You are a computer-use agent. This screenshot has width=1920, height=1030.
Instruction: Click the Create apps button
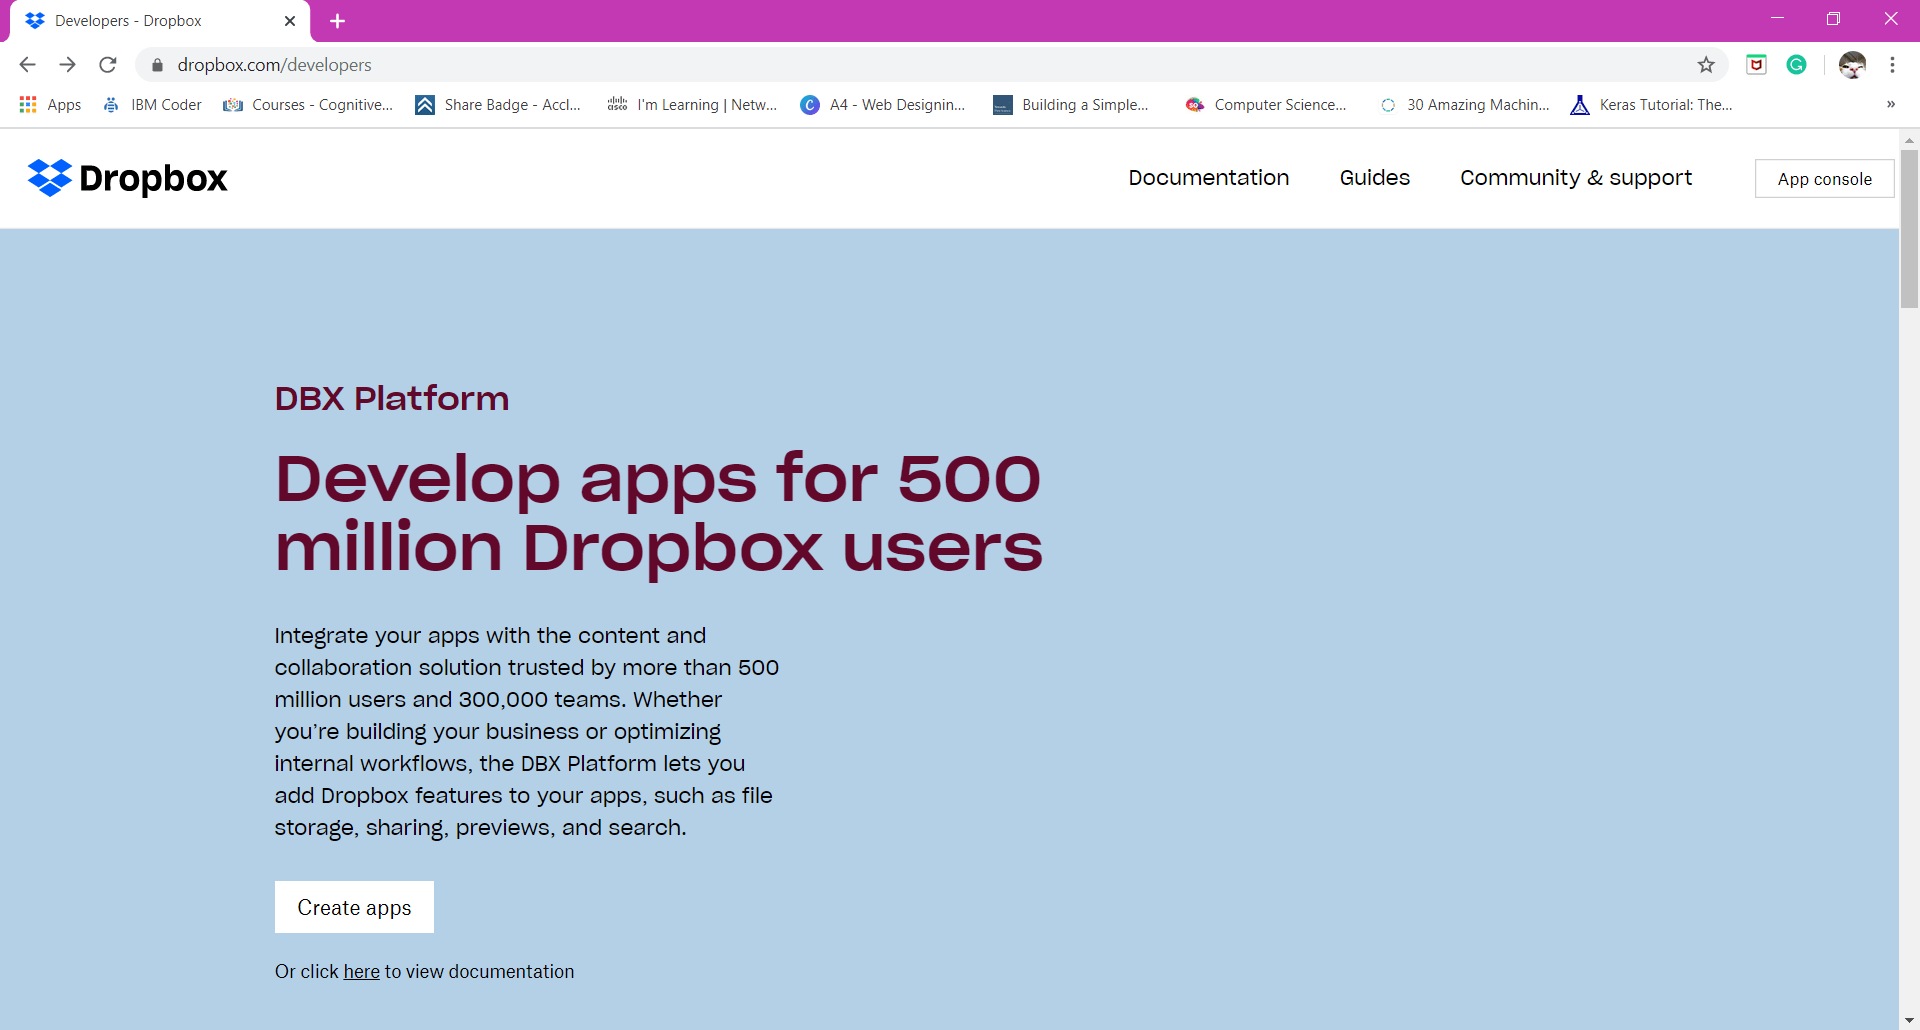click(x=353, y=907)
